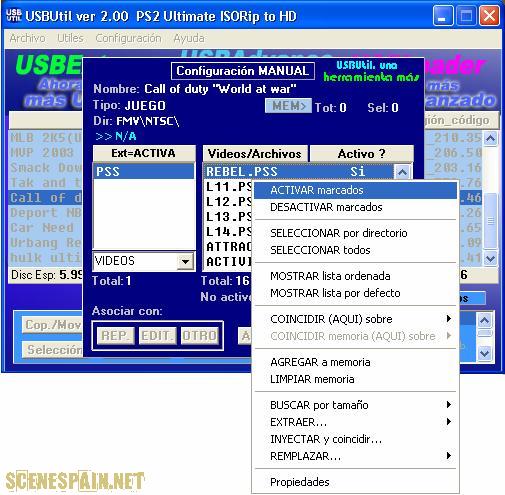The height and width of the screenshot is (495, 505).
Task: Select the L12.PSS file row
Action: click(x=229, y=202)
